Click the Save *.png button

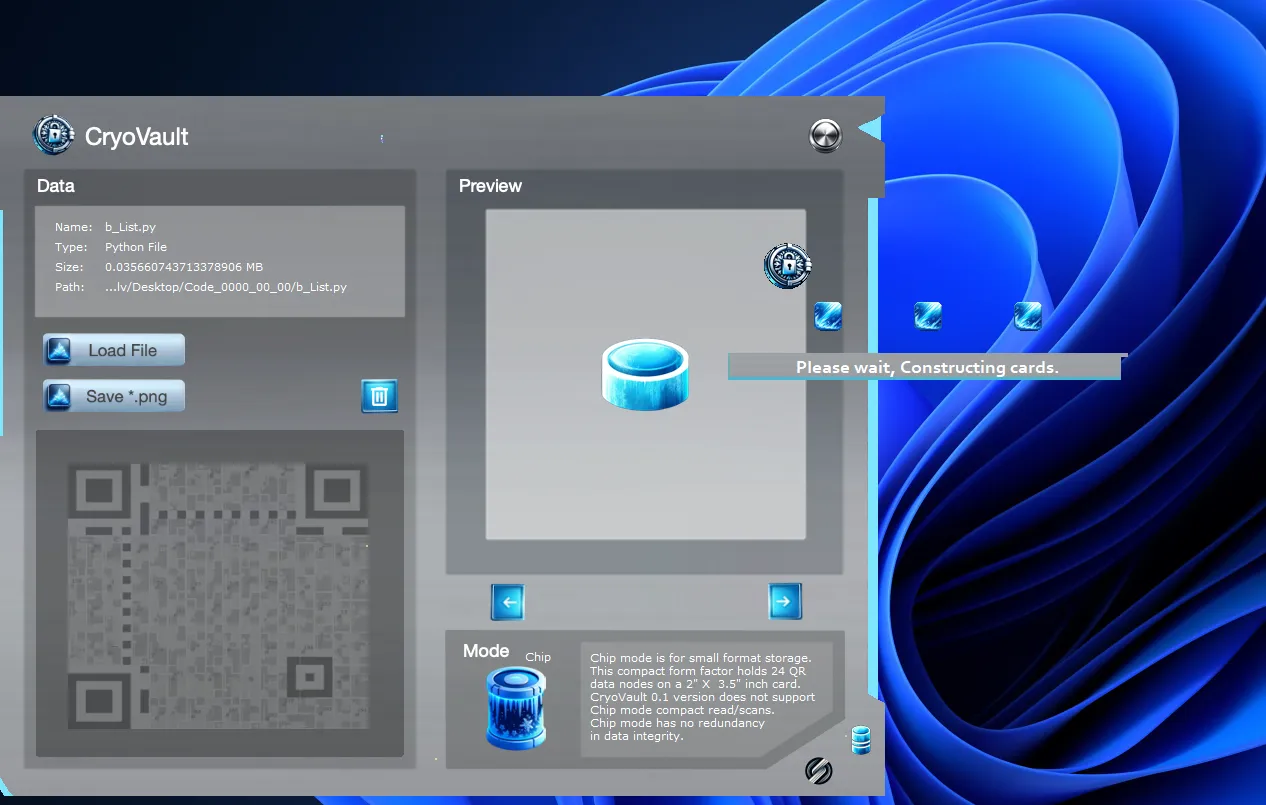coord(114,396)
